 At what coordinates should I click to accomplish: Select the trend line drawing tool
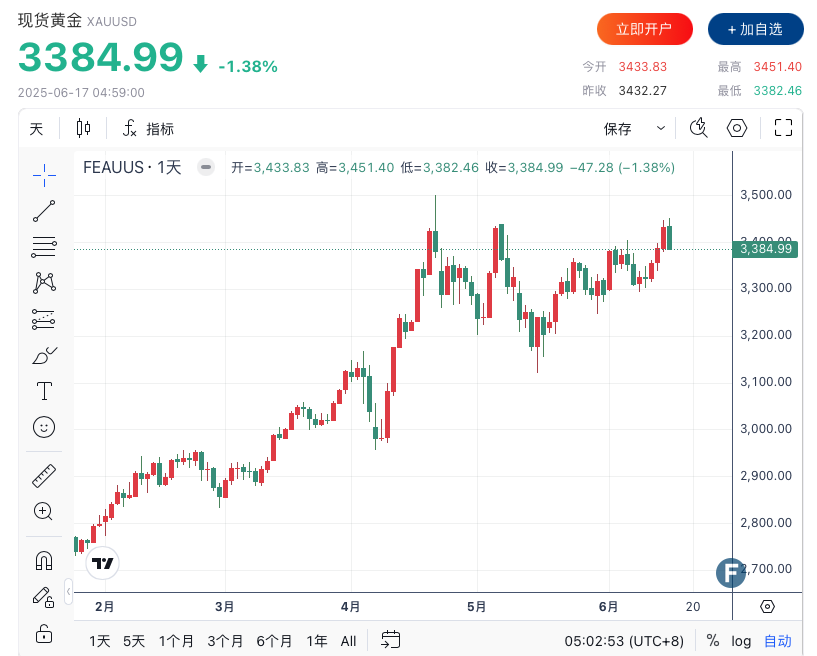point(44,211)
